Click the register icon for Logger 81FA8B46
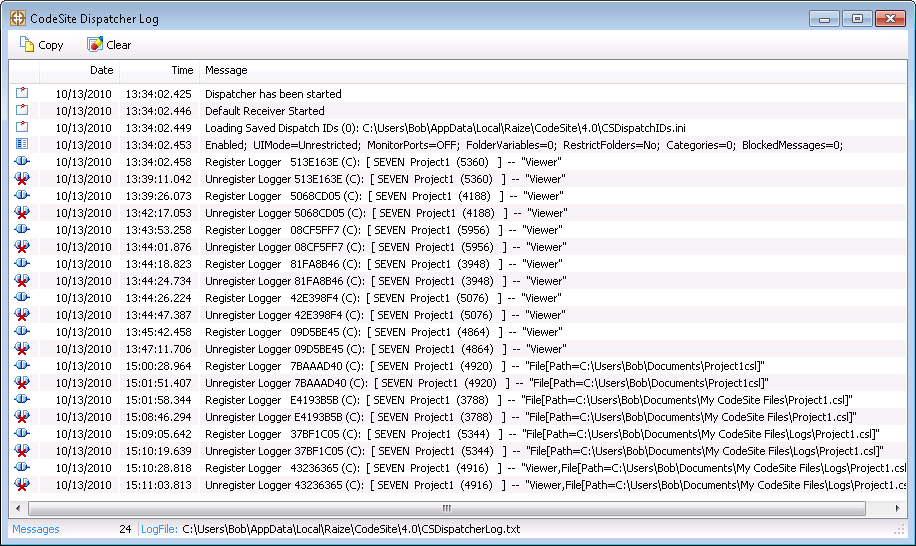The image size is (916, 546). tap(22, 263)
